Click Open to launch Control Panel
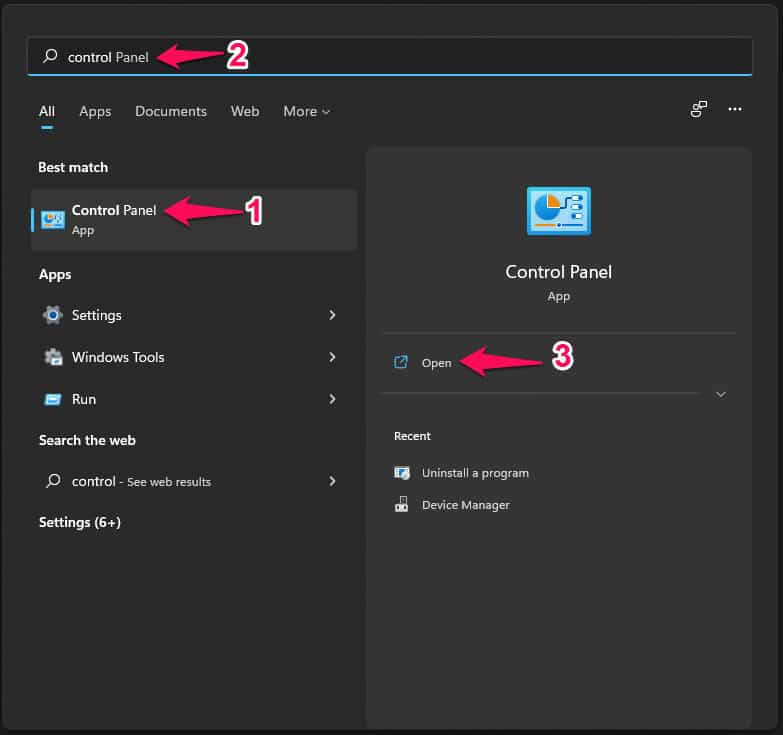 pos(436,363)
